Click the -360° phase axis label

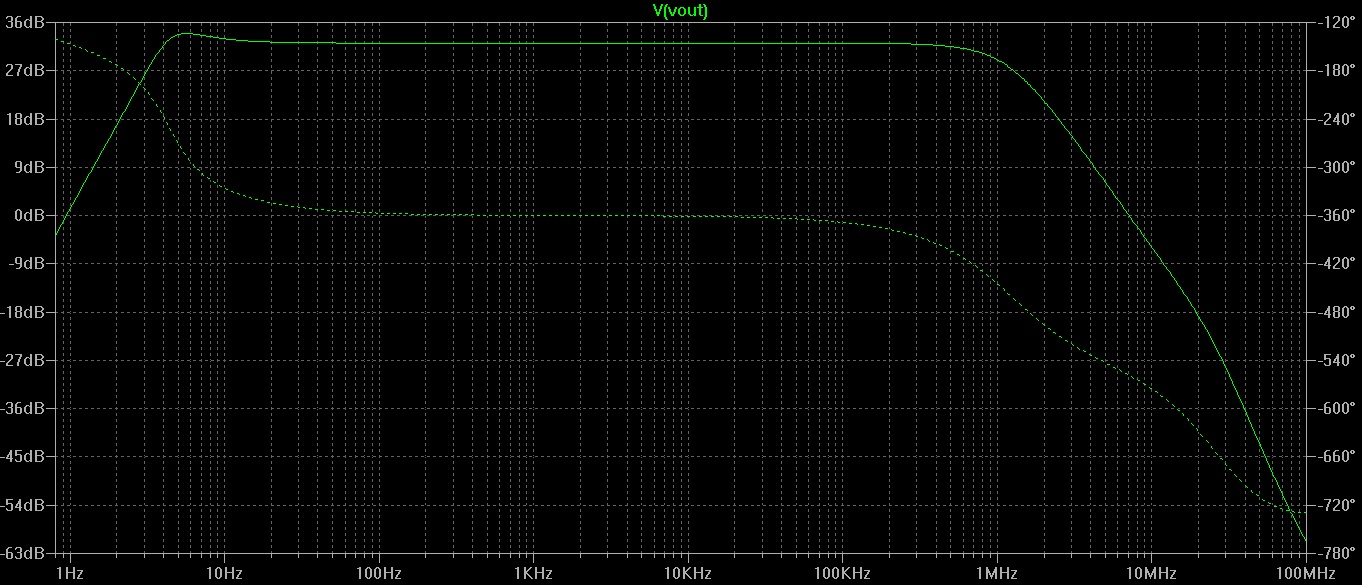click(x=1337, y=215)
